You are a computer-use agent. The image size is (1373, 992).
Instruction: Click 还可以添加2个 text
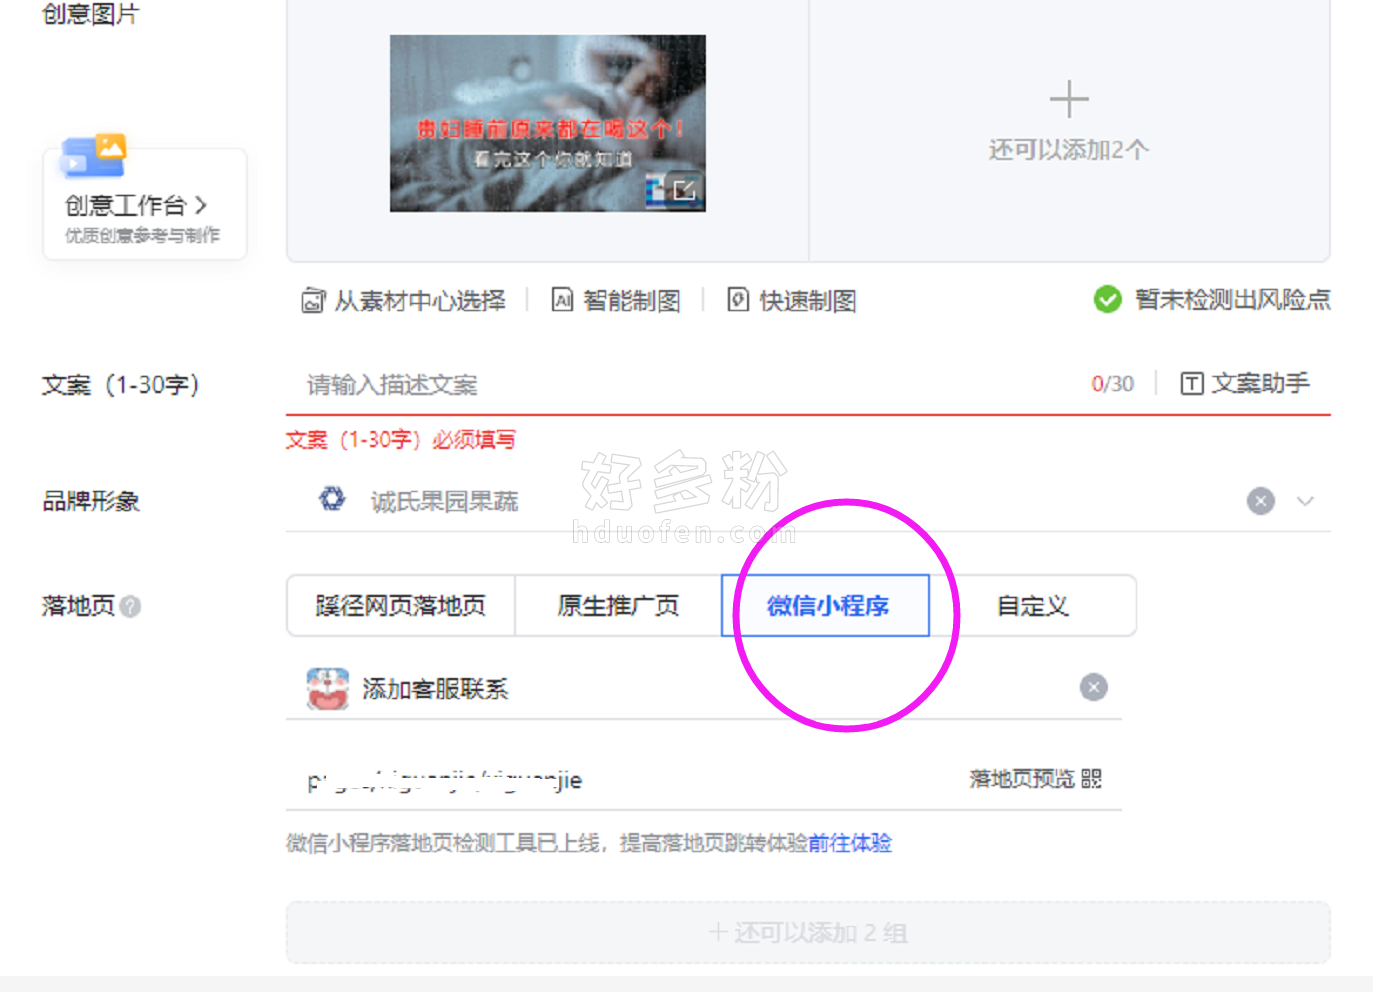(x=1069, y=150)
